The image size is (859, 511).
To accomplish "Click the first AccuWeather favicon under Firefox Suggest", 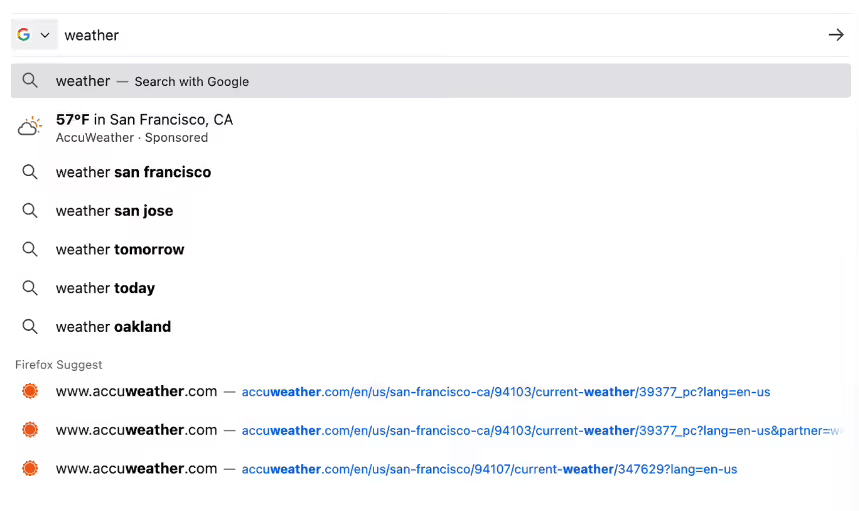I will (x=30, y=392).
